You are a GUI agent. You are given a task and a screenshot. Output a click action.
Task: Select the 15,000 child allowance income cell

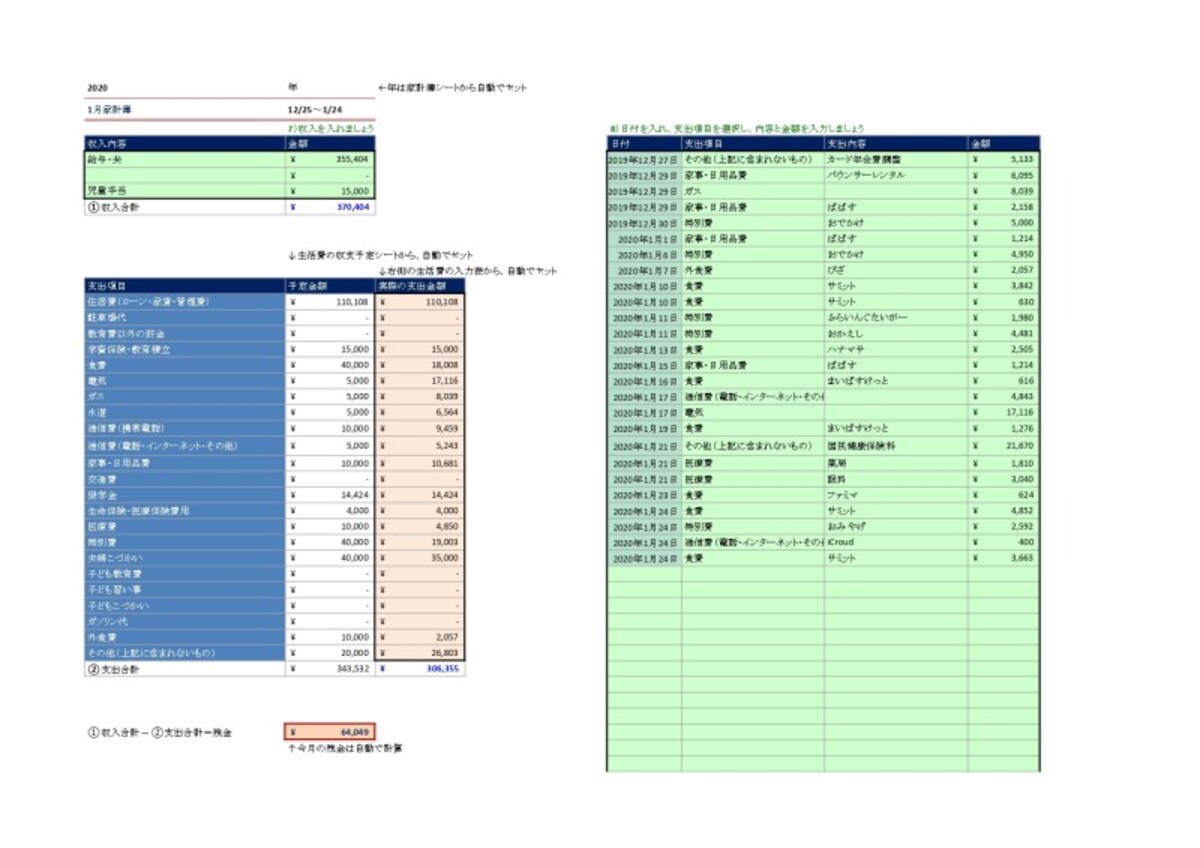[x=328, y=191]
